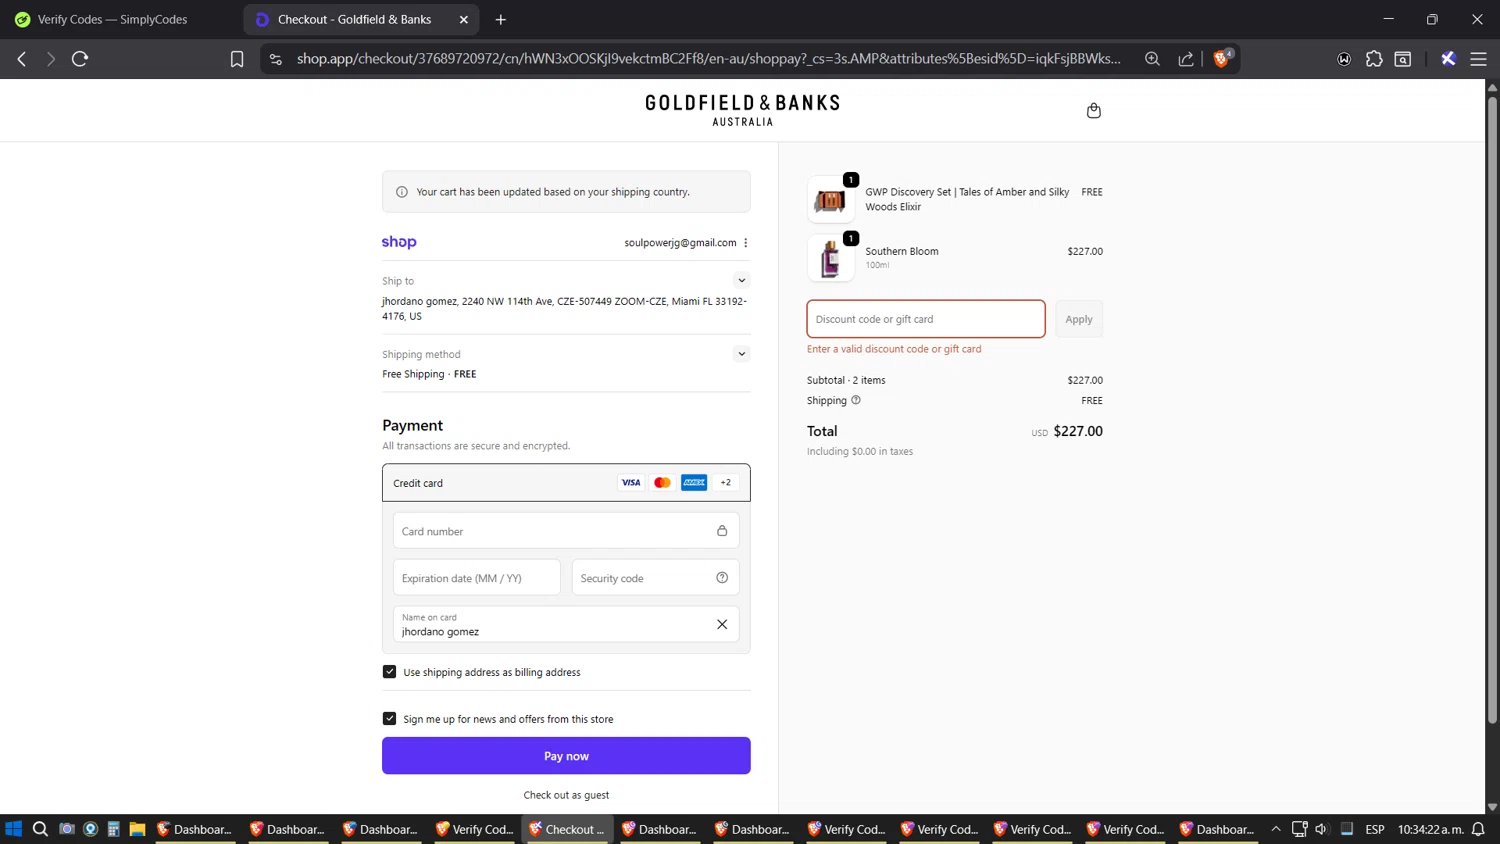Screen dimensions: 1500x844
Task: Expand the Shipping method section
Action: (742, 354)
